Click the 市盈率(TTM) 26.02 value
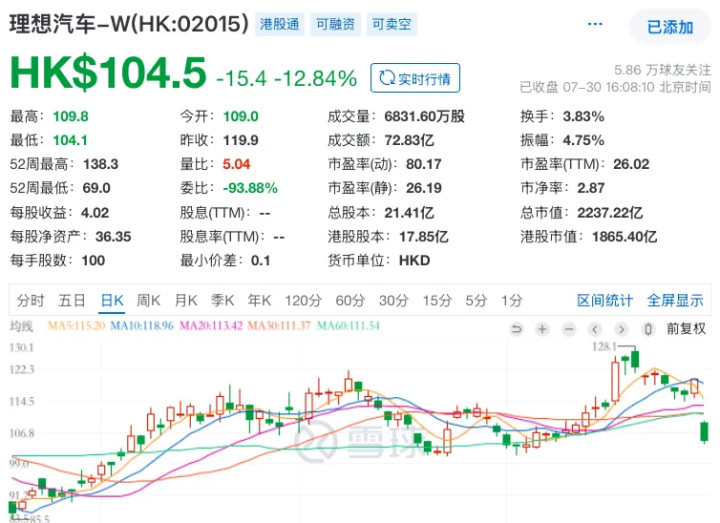The image size is (720, 523). [631, 164]
